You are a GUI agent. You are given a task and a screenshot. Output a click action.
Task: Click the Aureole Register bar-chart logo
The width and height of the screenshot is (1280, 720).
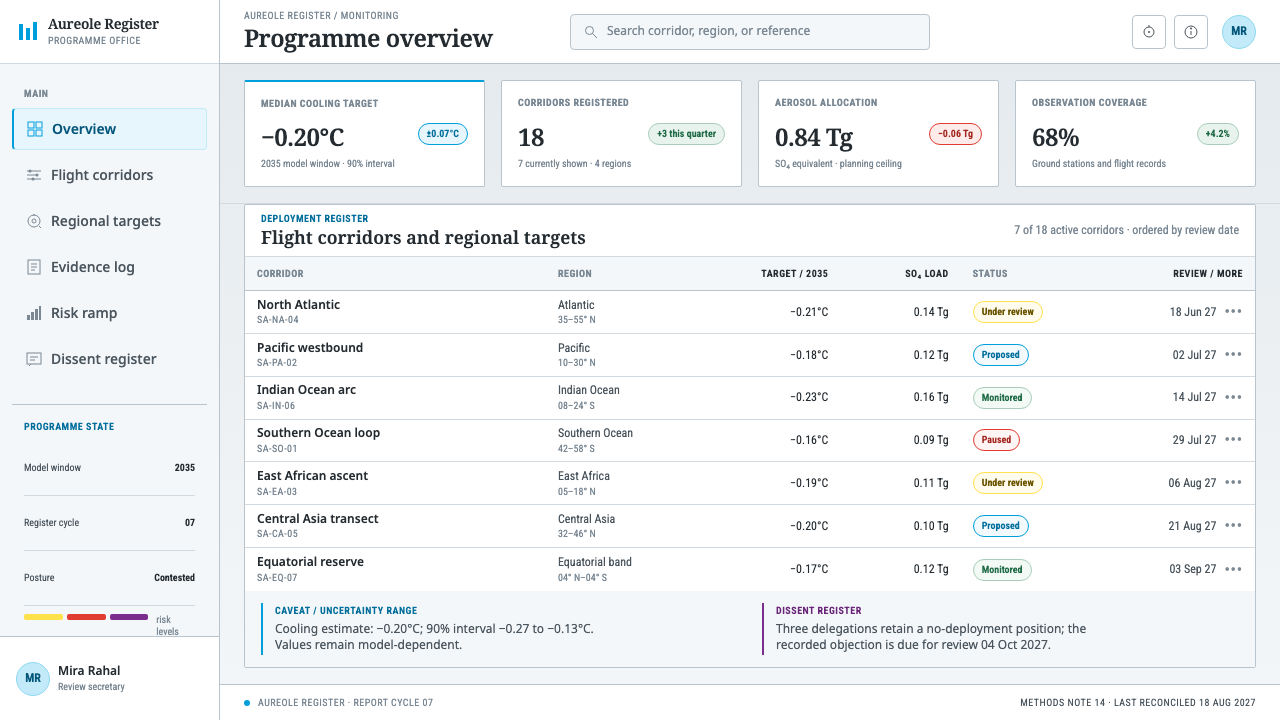pyautogui.click(x=28, y=31)
